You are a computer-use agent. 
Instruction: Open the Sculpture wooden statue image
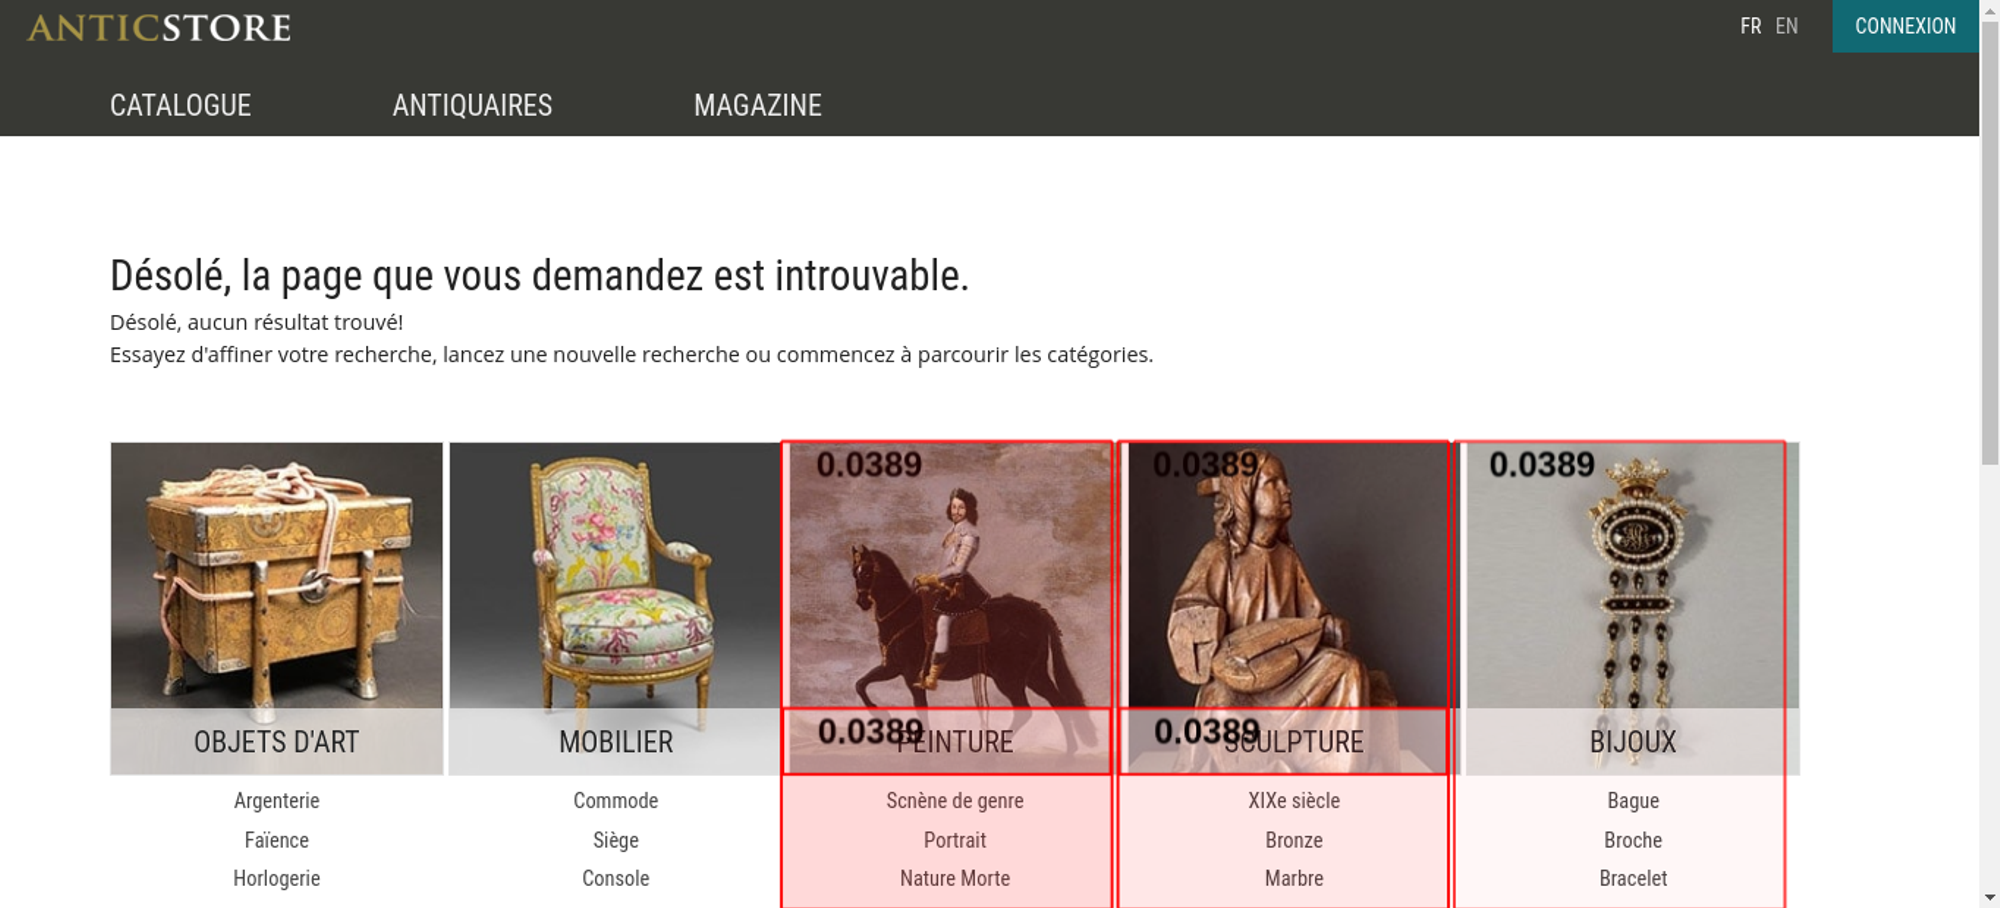1288,576
